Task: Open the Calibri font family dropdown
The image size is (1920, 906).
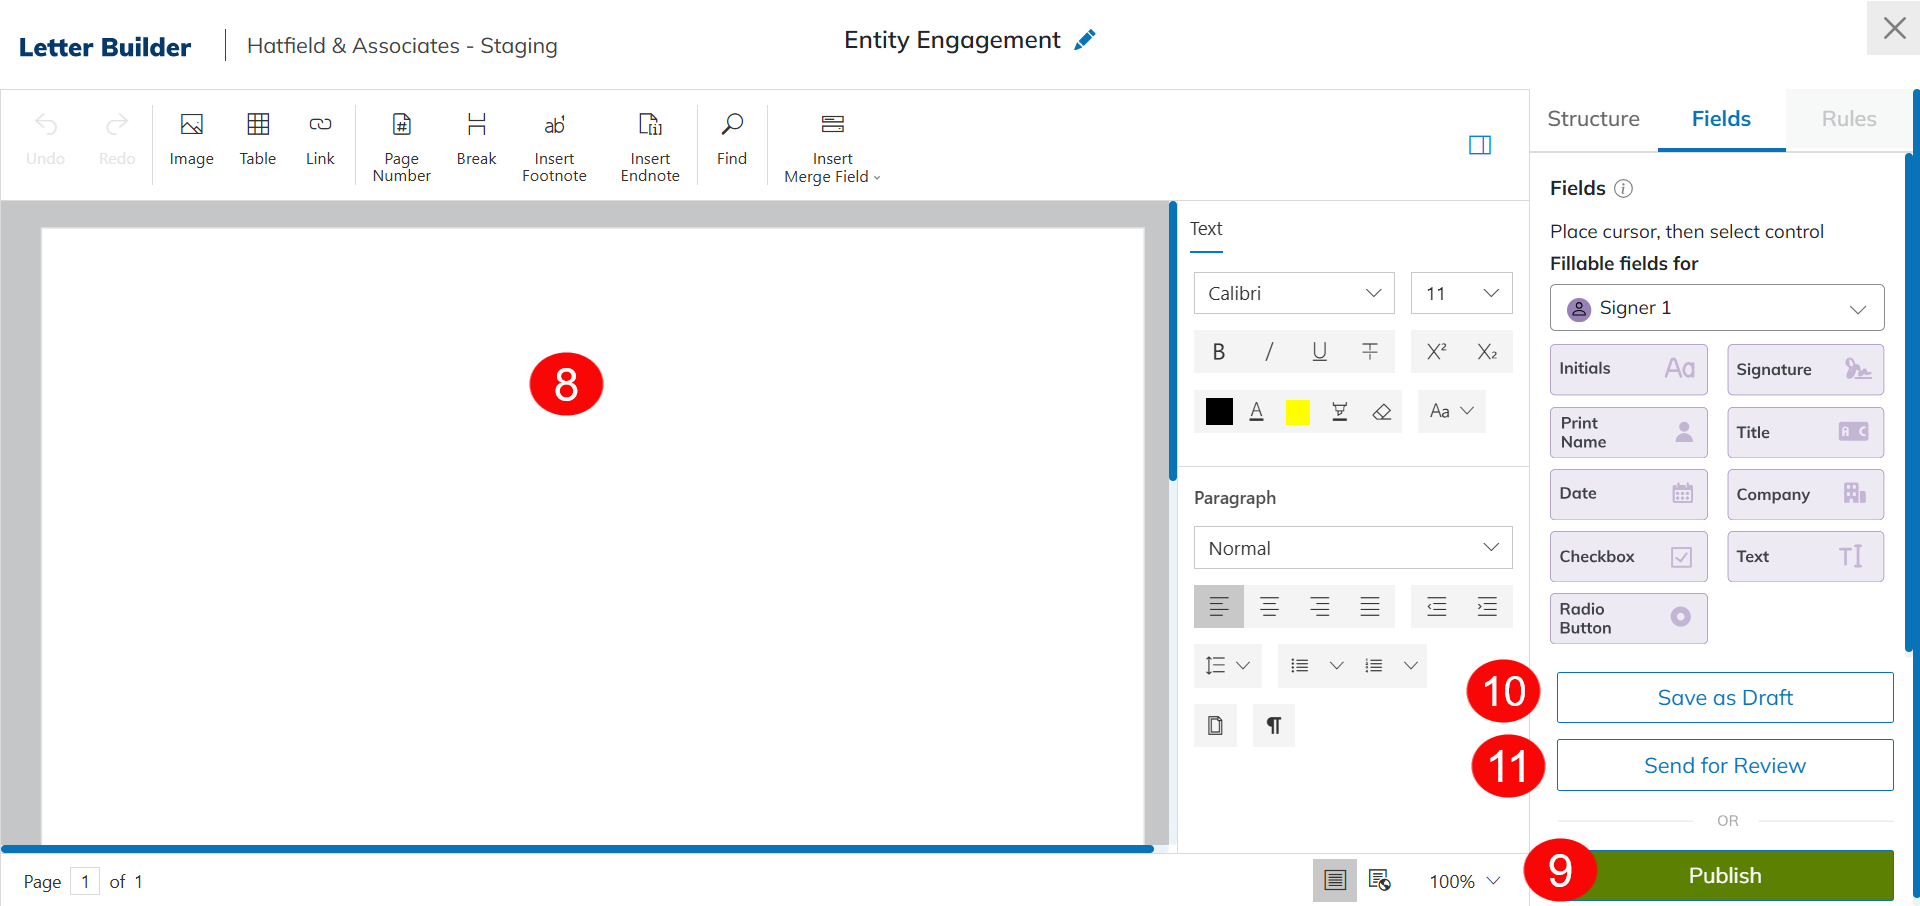Action: tap(1294, 294)
